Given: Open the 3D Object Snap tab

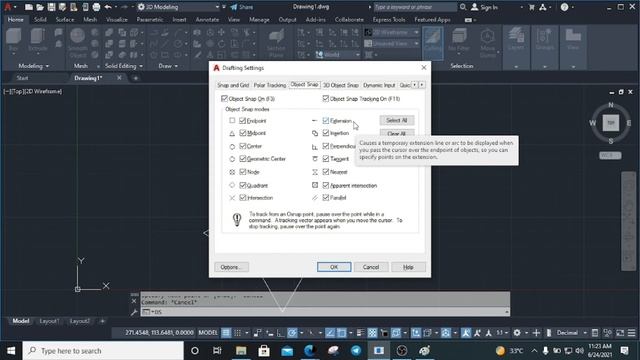Looking at the screenshot, I should (x=341, y=85).
